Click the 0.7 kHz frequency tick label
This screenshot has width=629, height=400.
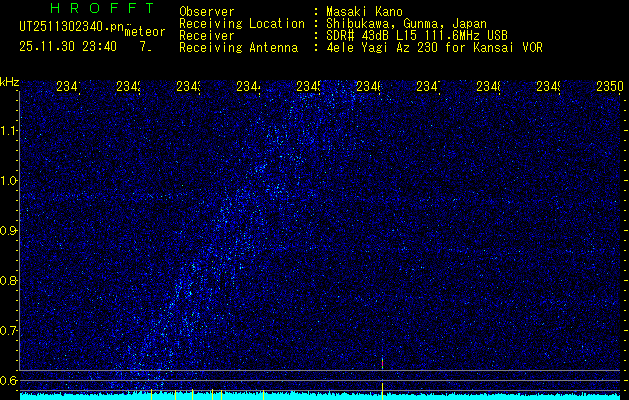pos(9,331)
